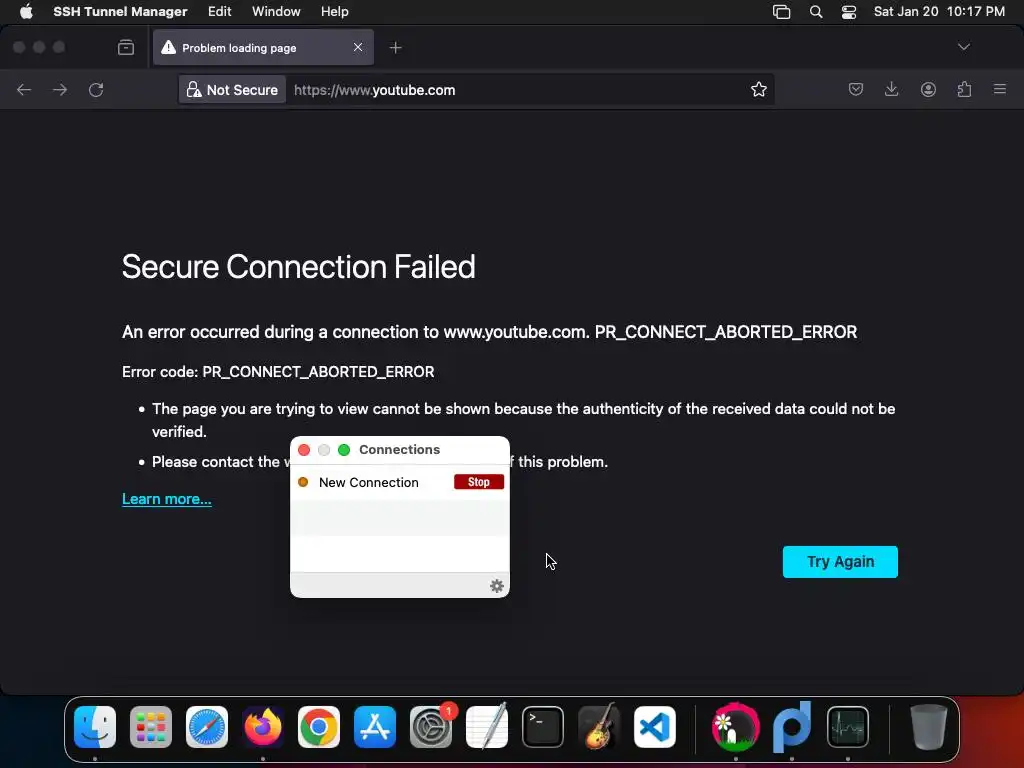Open a new tab with plus button
Image resolution: width=1024 pixels, height=768 pixels.
tap(396, 48)
